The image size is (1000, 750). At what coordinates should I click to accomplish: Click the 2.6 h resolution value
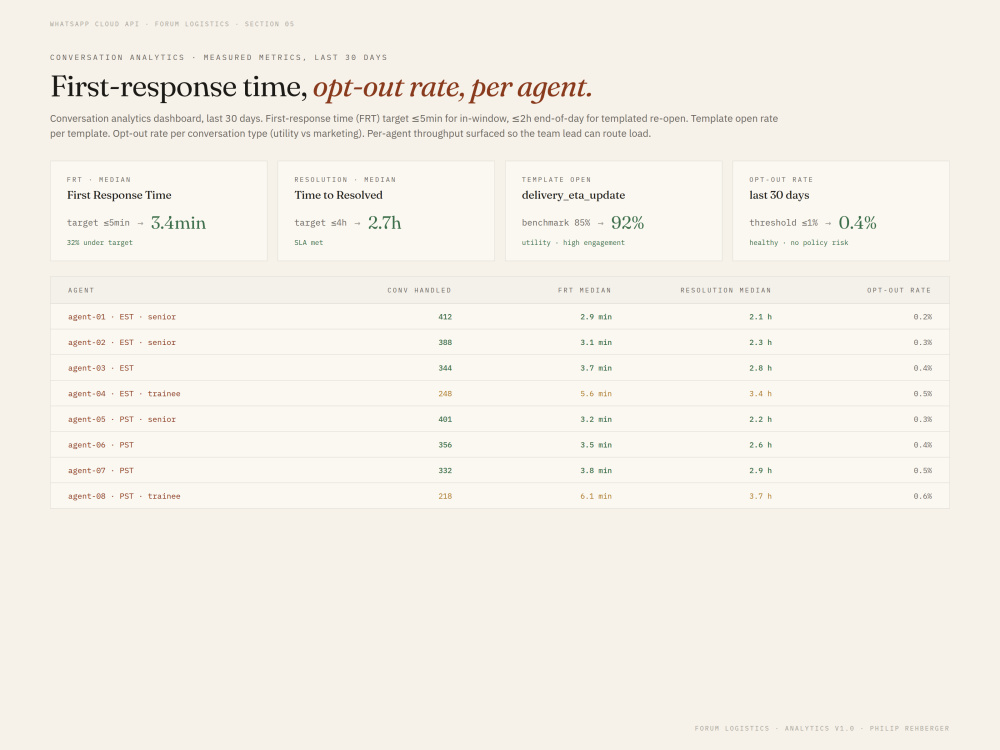point(760,445)
